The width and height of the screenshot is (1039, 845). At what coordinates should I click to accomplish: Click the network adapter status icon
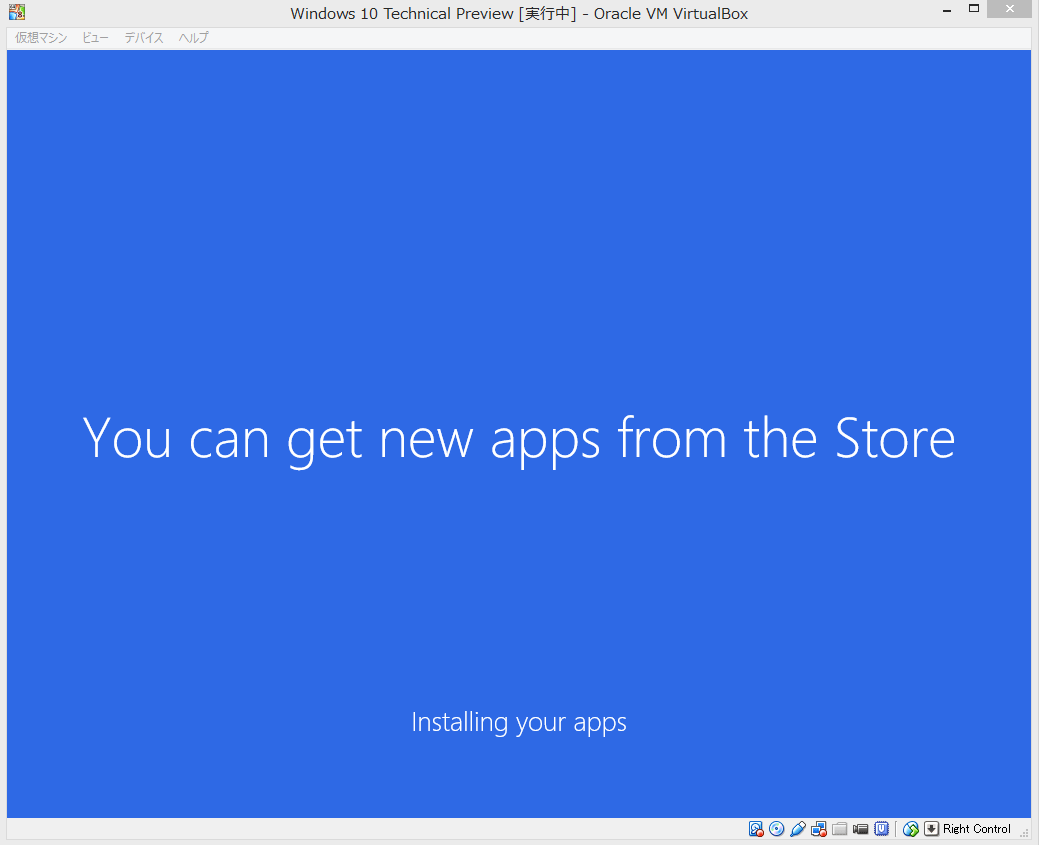819,828
